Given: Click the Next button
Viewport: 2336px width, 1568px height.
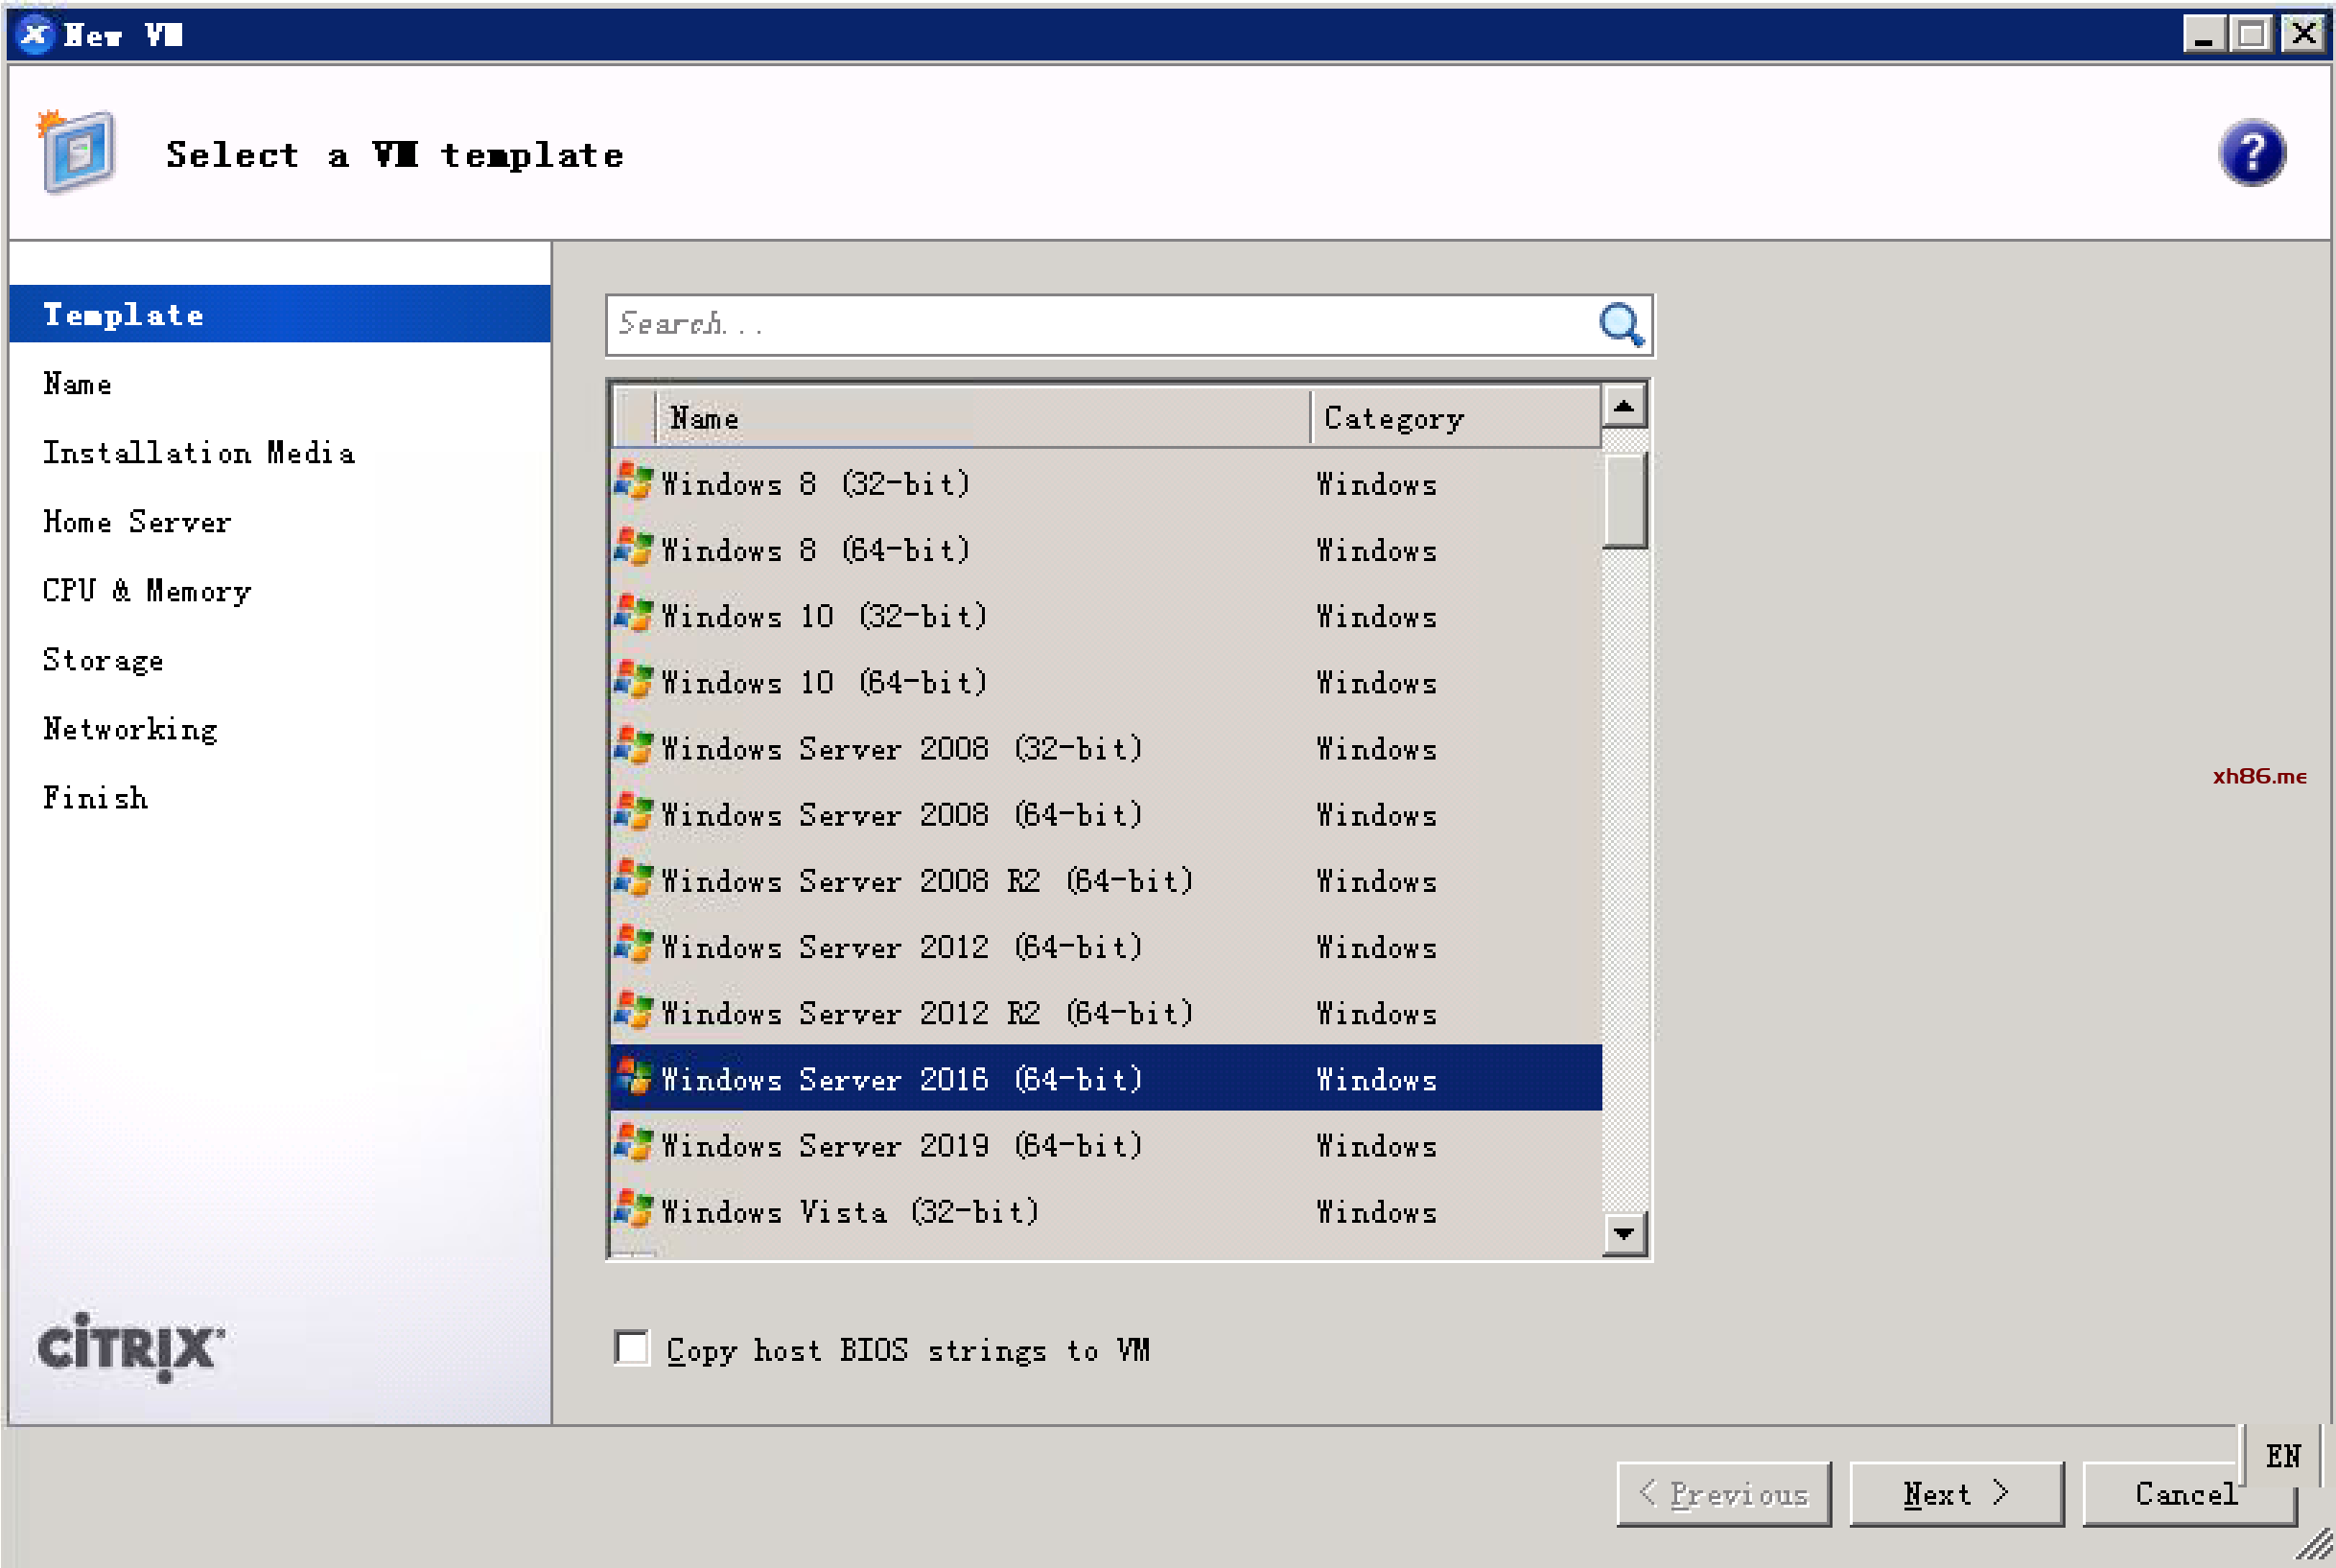Looking at the screenshot, I should pos(1956,1494).
